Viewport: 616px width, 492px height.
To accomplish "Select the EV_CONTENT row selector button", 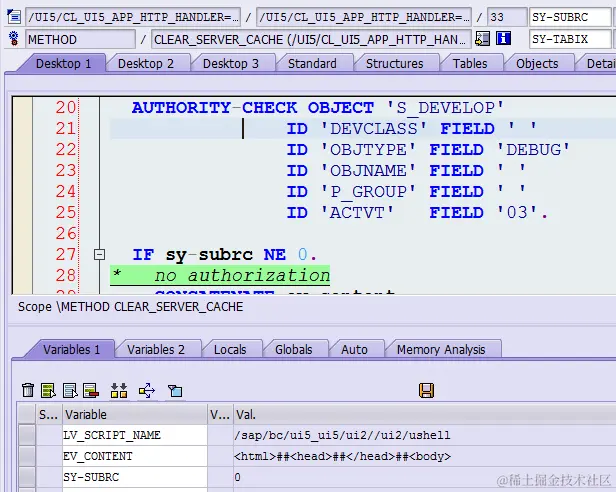I will (27, 456).
